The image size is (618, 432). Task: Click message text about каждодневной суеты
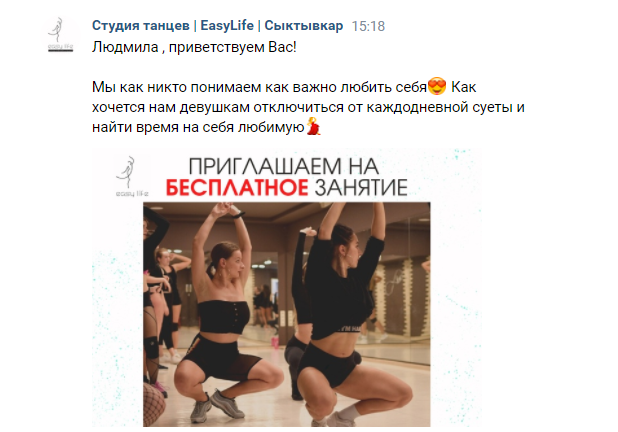[x=308, y=107]
